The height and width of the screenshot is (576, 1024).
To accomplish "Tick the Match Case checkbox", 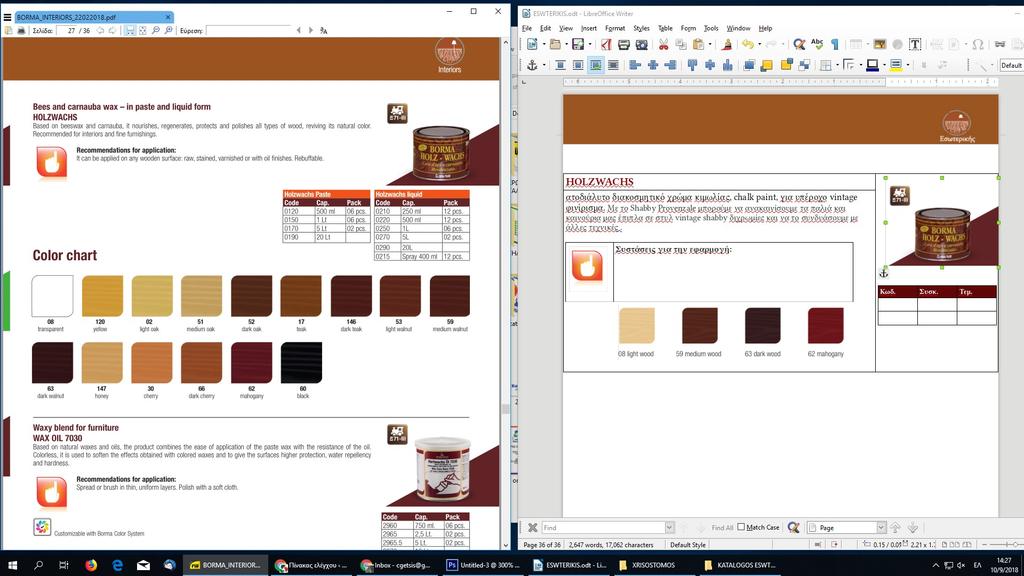I will (741, 527).
